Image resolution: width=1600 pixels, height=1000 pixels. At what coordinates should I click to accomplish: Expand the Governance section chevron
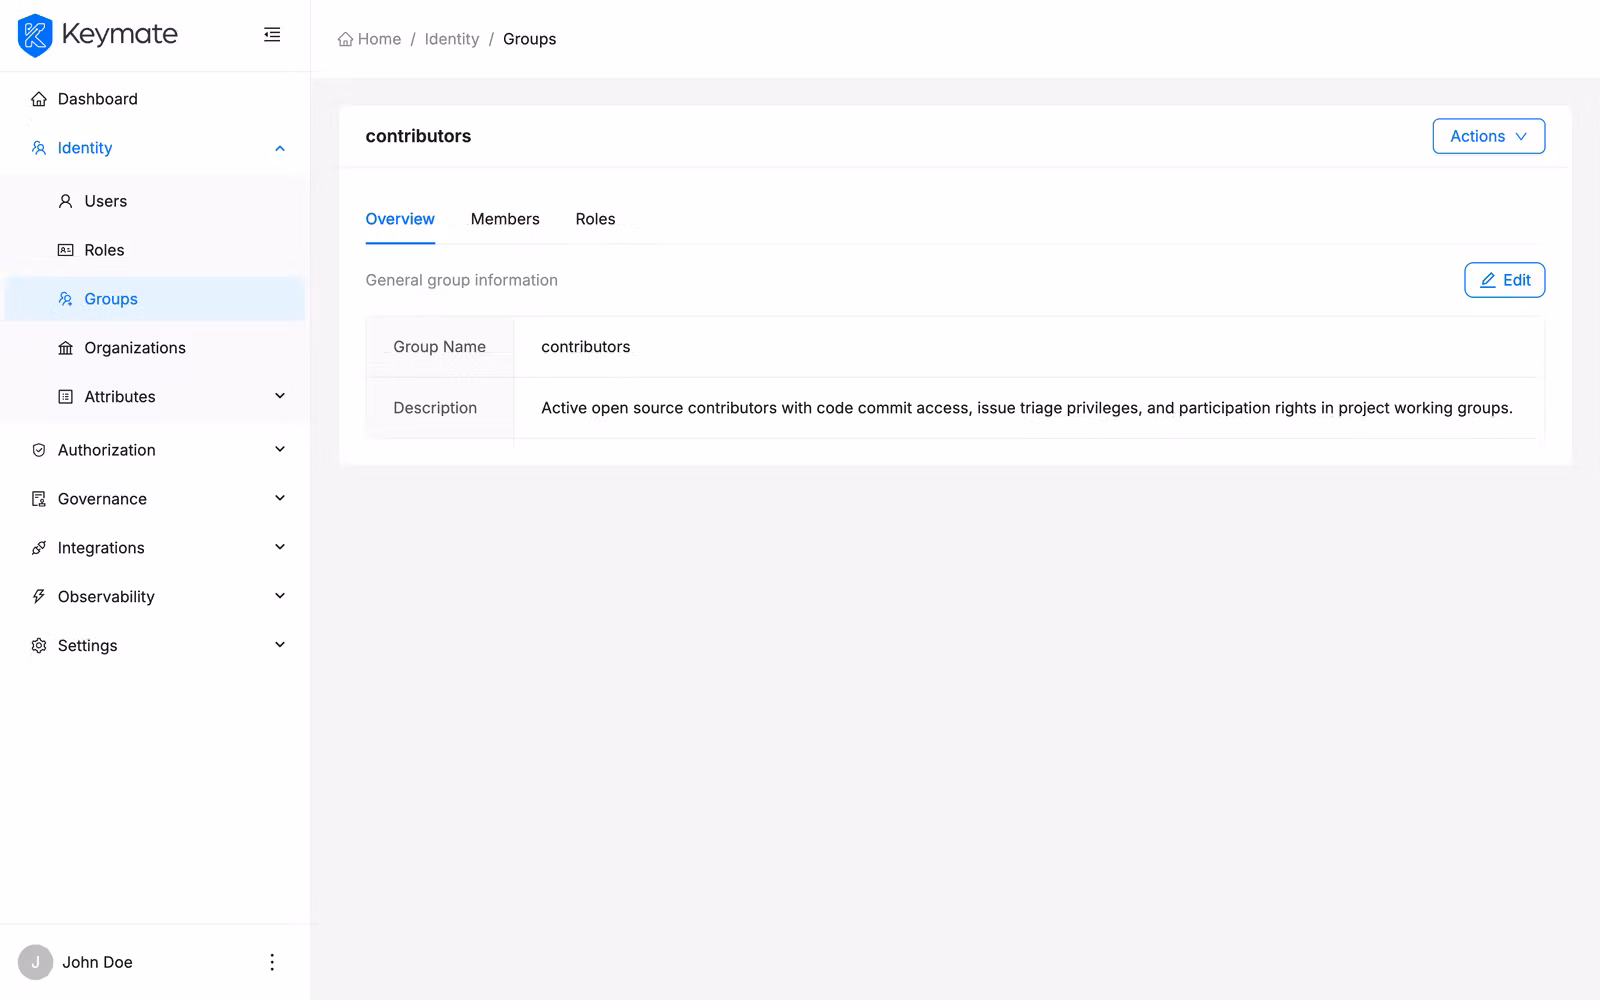[280, 499]
